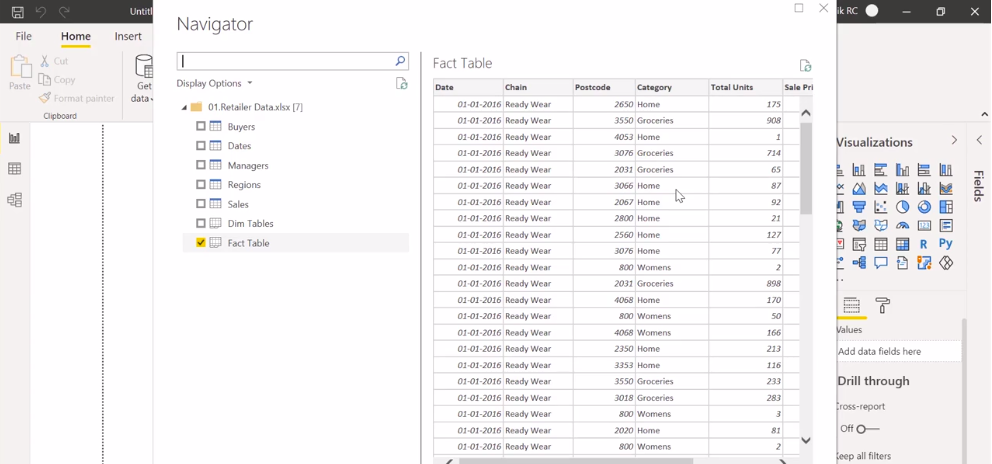The image size is (992, 464).
Task: Select the Home ribbon tab
Action: click(76, 36)
